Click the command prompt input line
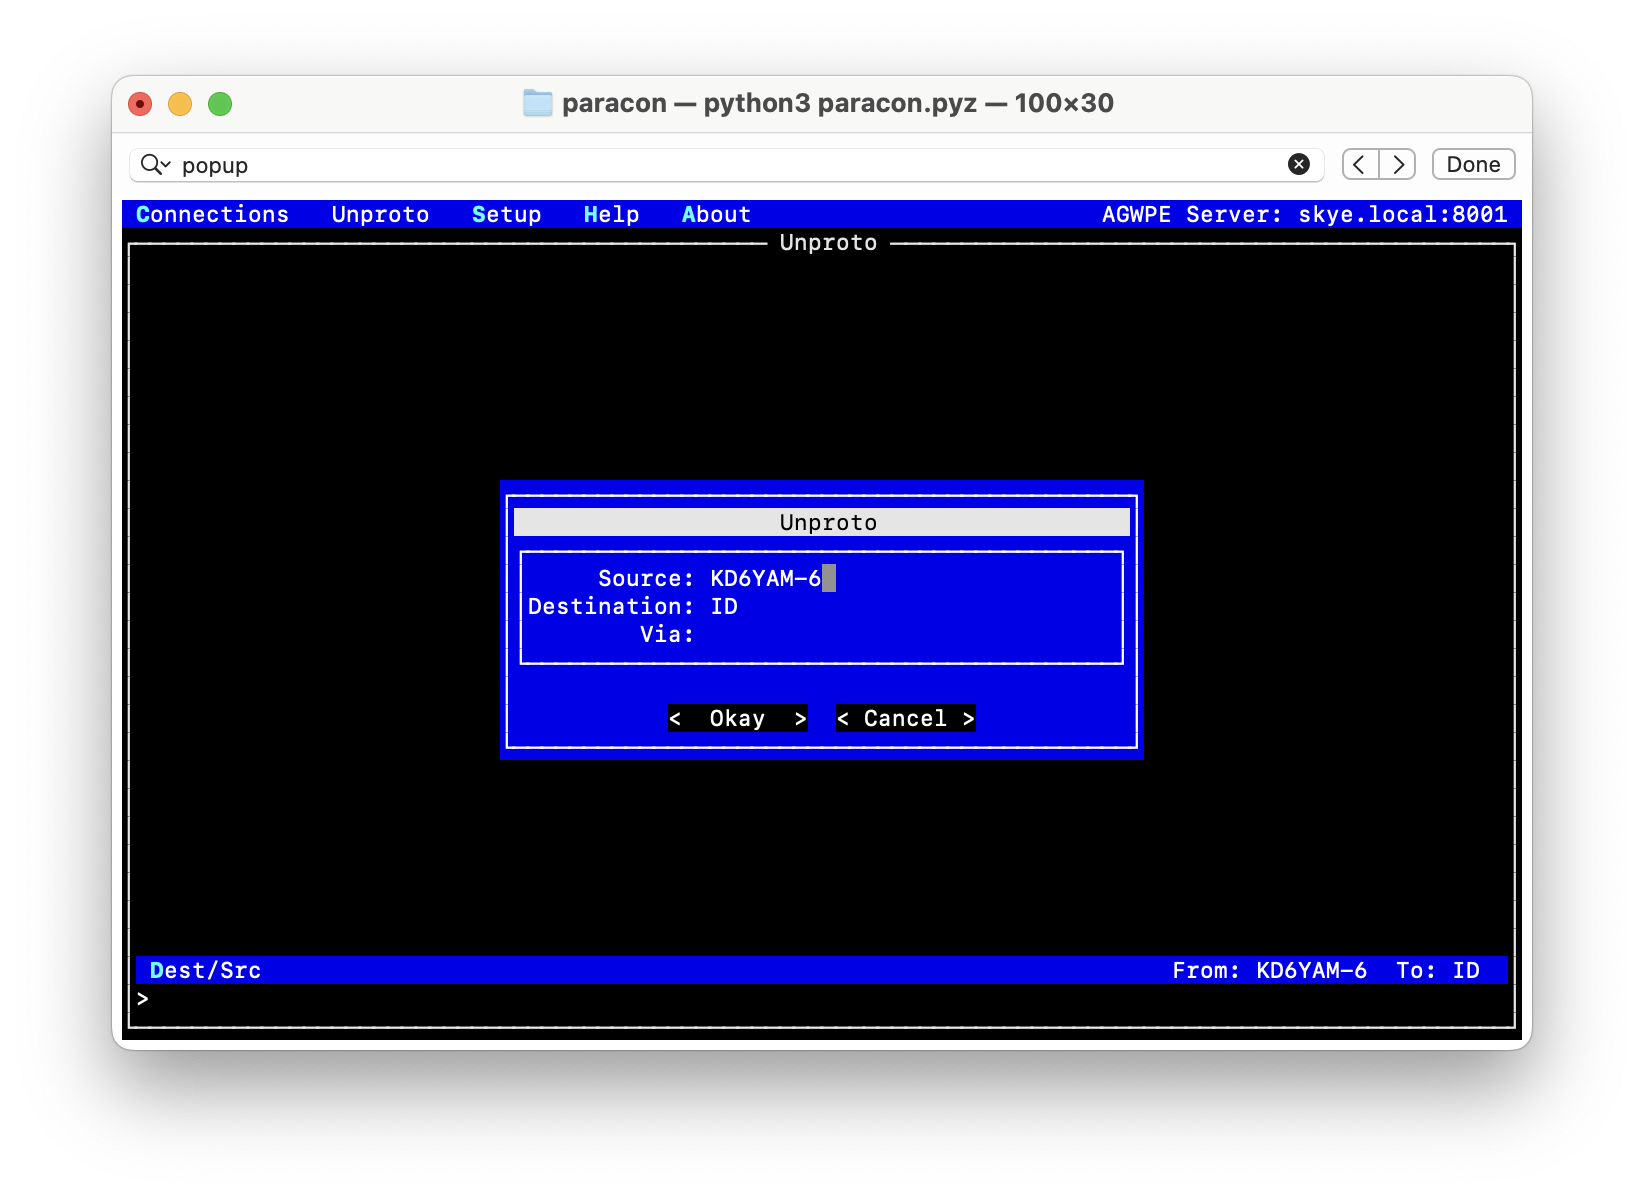The height and width of the screenshot is (1198, 1644). click(822, 998)
